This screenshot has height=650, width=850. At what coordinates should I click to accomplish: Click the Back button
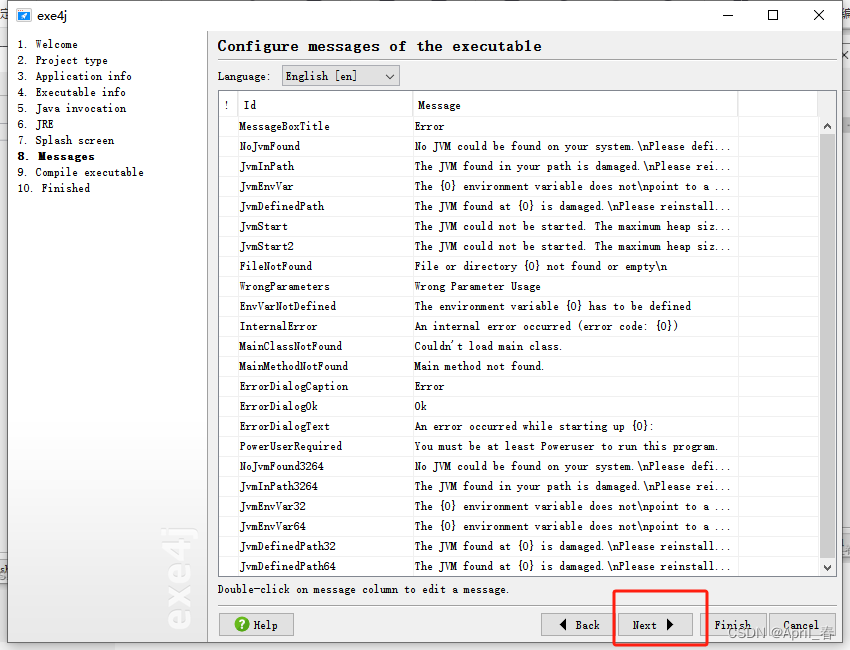click(579, 625)
